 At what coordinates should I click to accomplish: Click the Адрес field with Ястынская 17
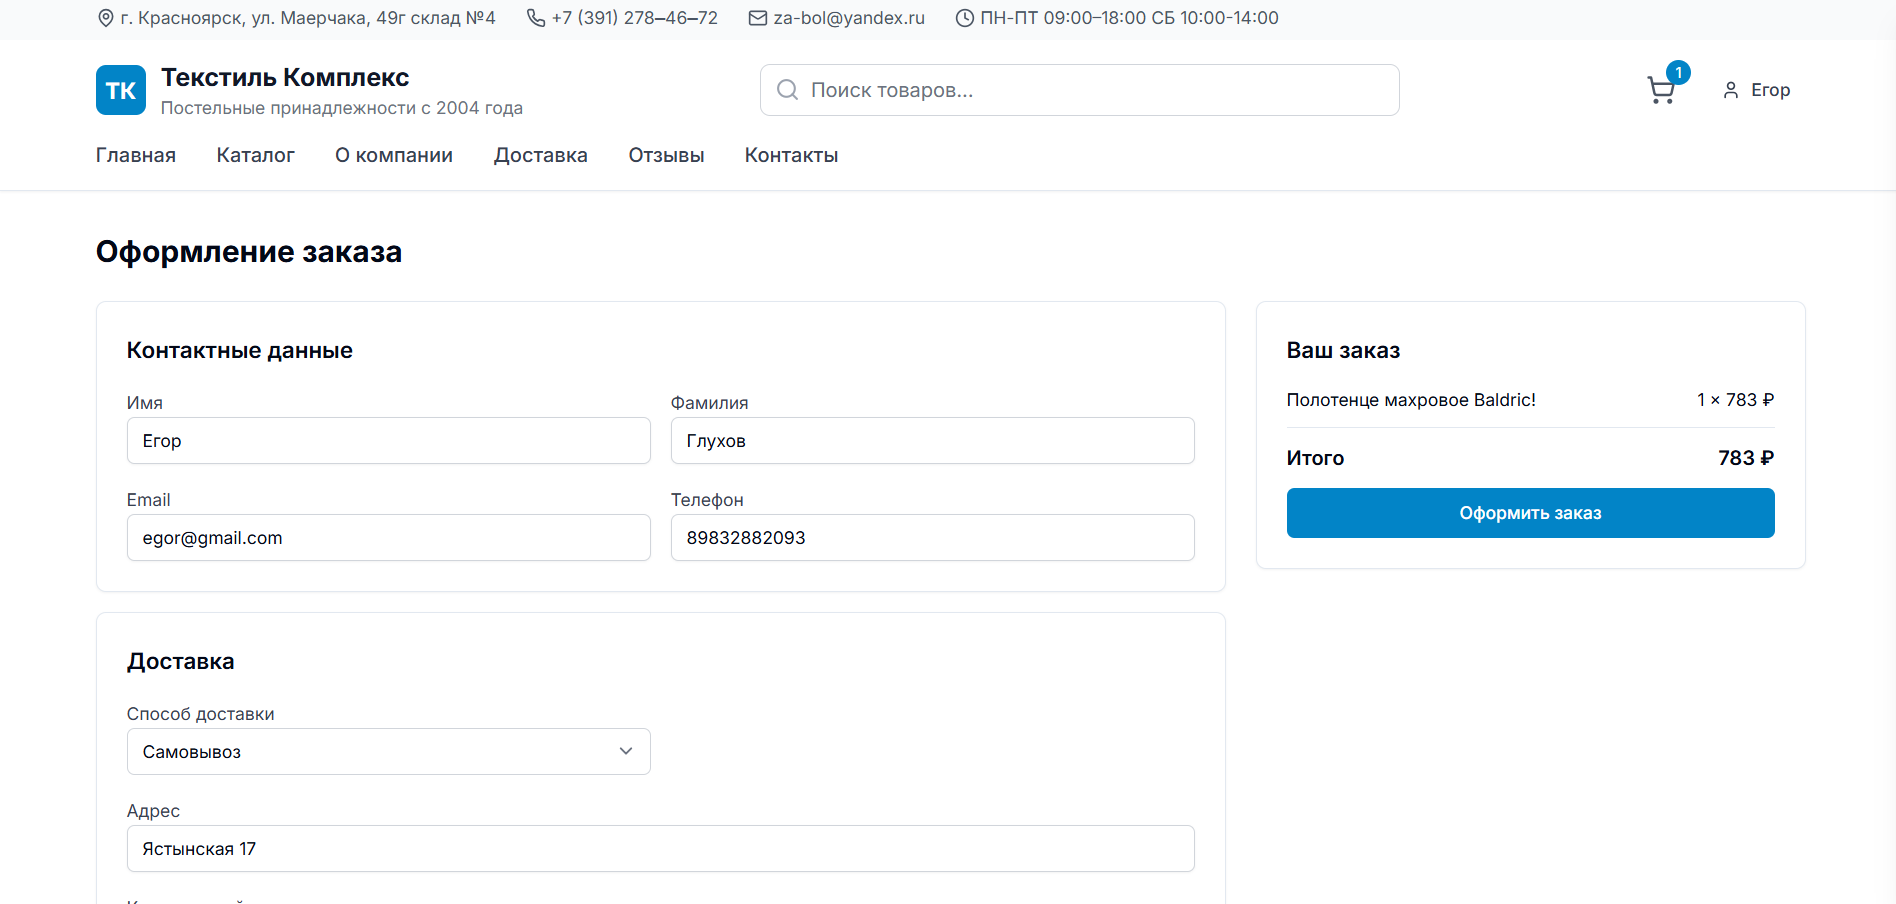(x=660, y=849)
